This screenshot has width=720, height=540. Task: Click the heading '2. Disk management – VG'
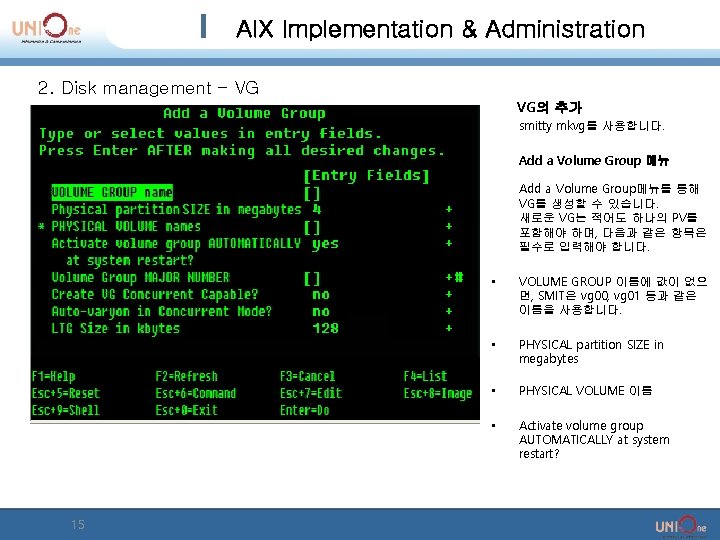click(148, 88)
